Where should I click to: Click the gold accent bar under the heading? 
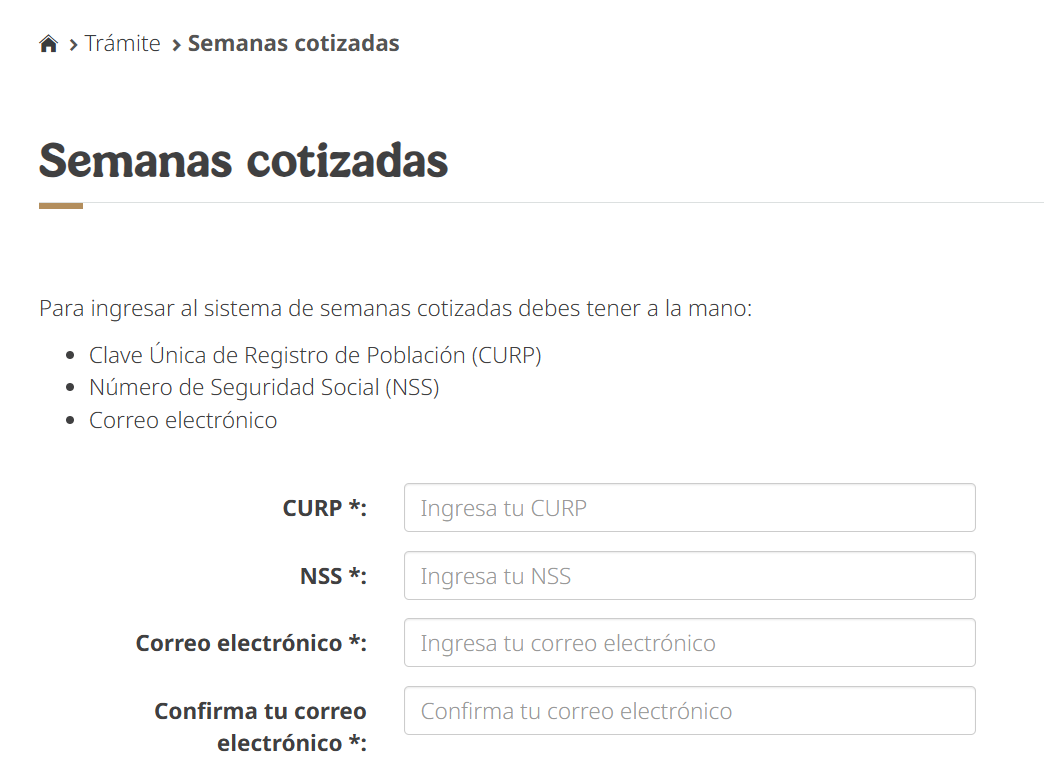(x=61, y=205)
